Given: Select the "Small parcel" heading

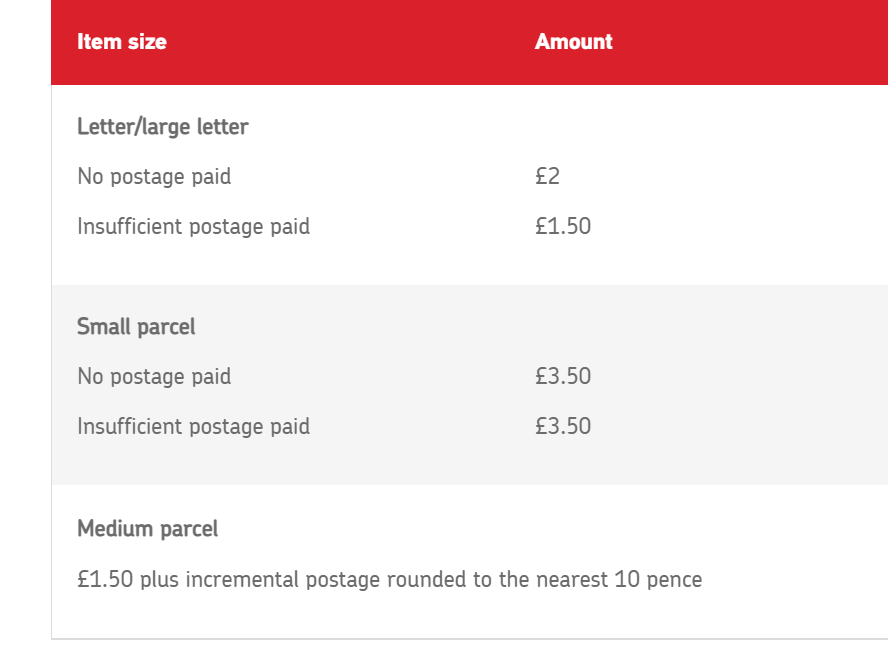Looking at the screenshot, I should [136, 327].
